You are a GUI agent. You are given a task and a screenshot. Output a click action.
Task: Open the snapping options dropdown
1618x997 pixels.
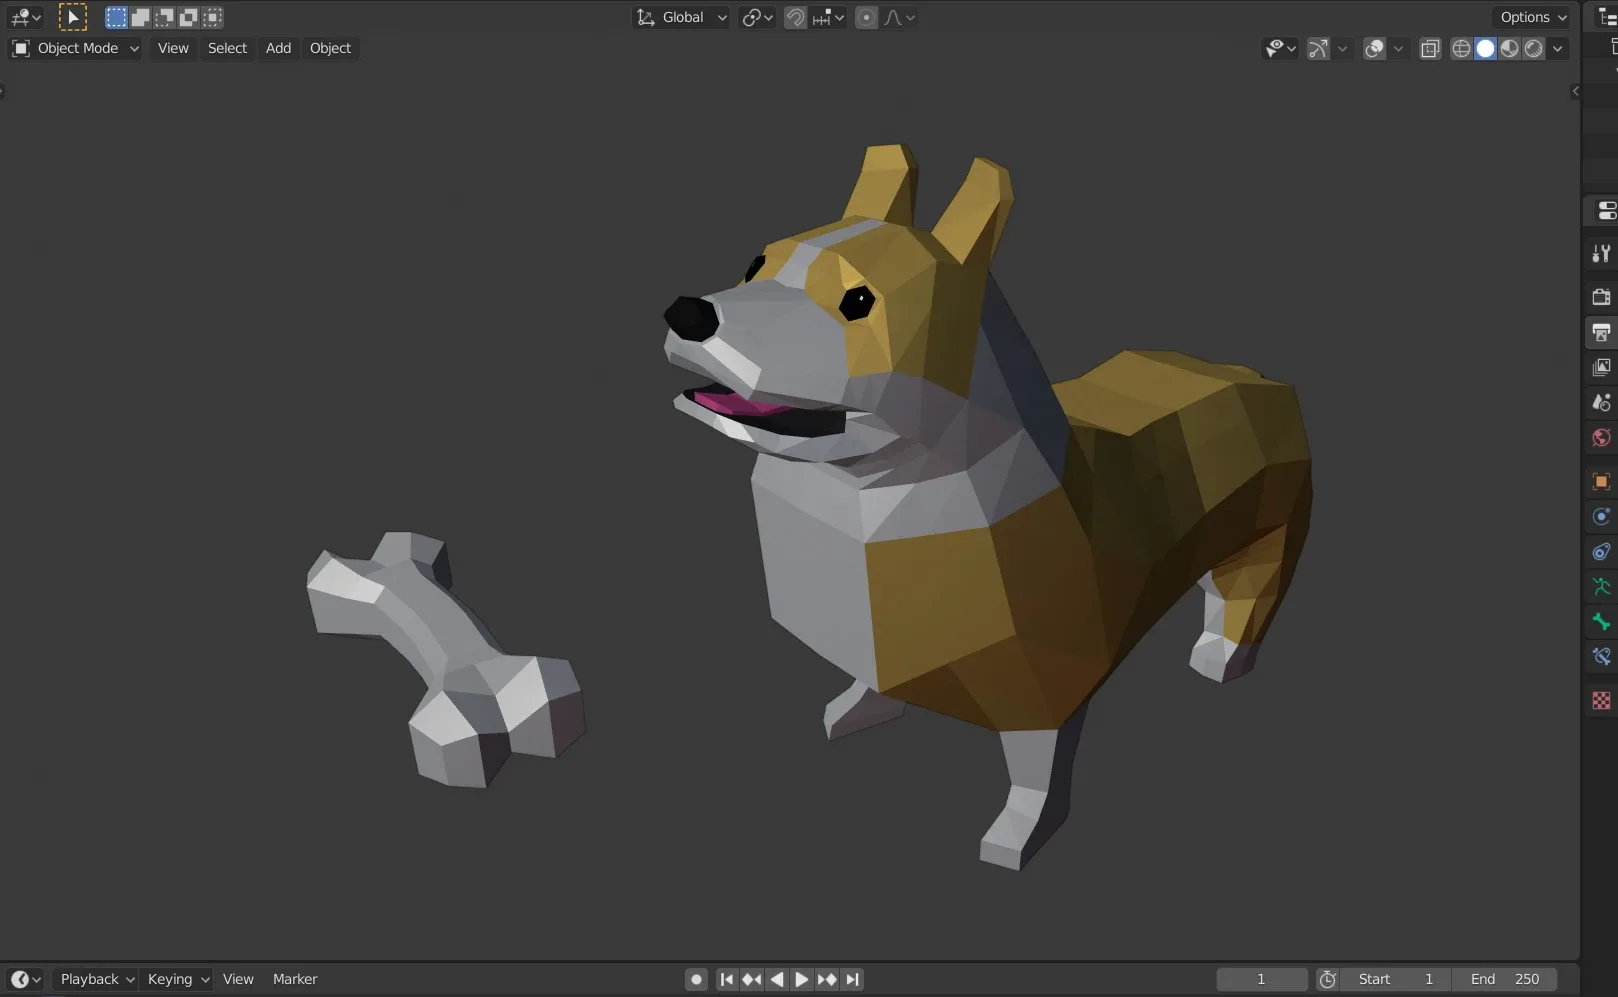pos(828,17)
